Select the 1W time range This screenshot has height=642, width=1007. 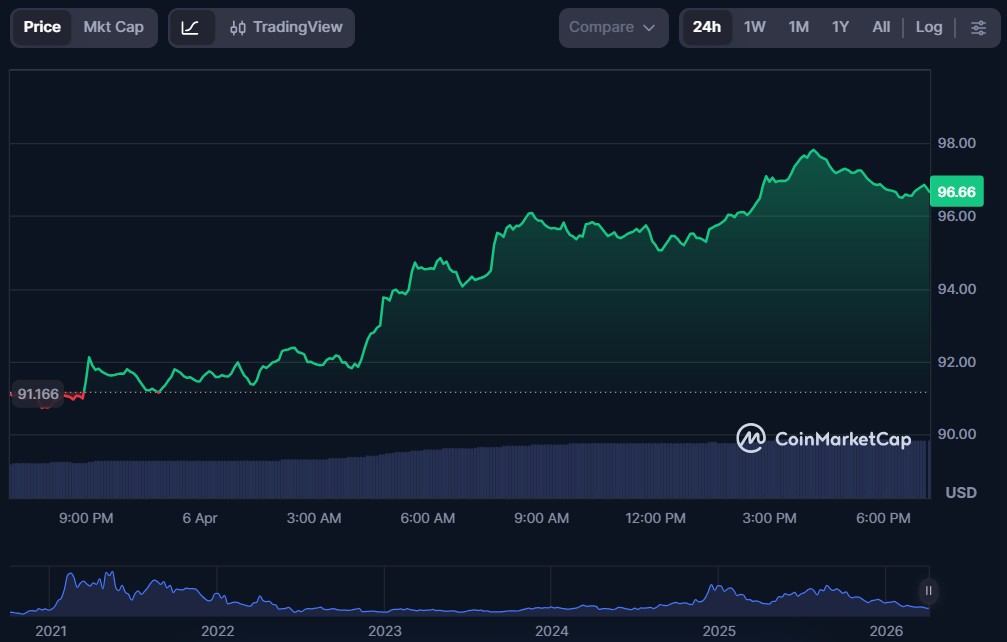[x=755, y=28]
